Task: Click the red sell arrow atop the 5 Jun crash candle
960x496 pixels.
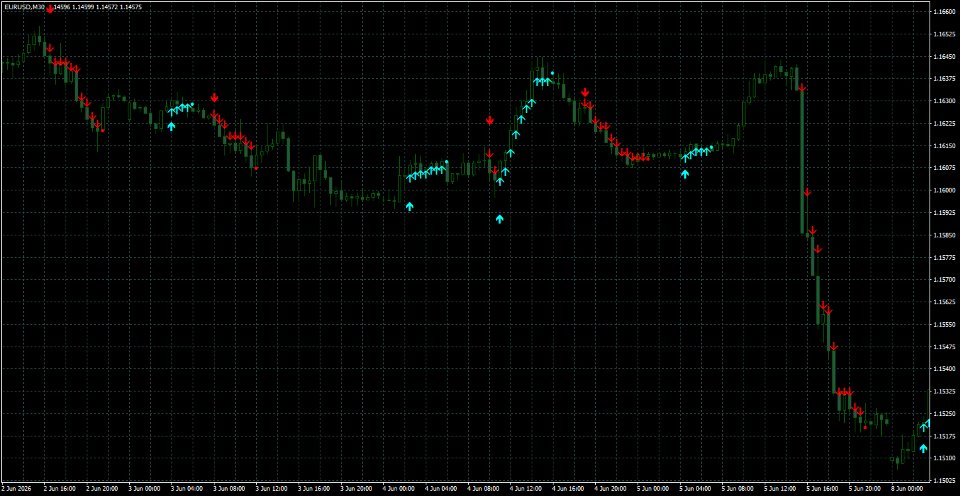Action: 802,88
